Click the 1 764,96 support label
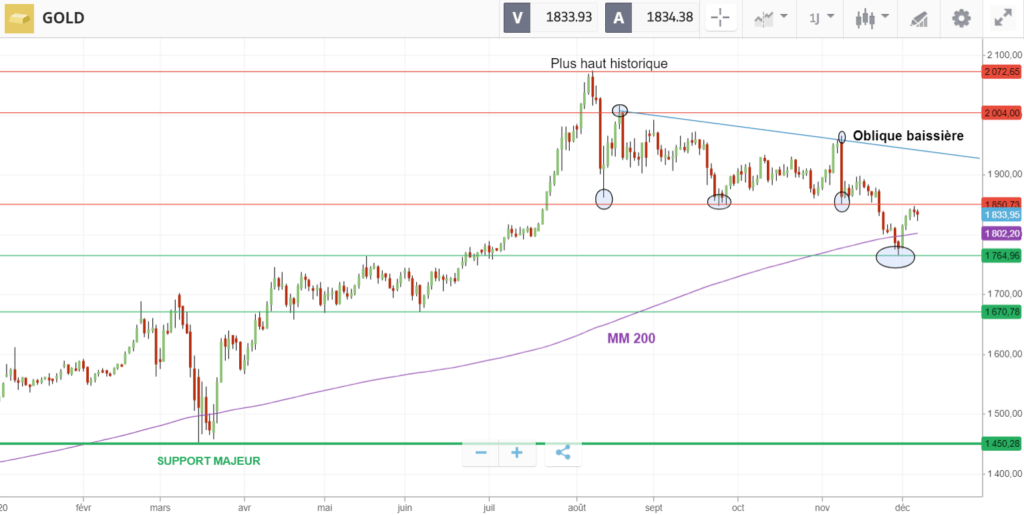1024x515 pixels. [1001, 256]
